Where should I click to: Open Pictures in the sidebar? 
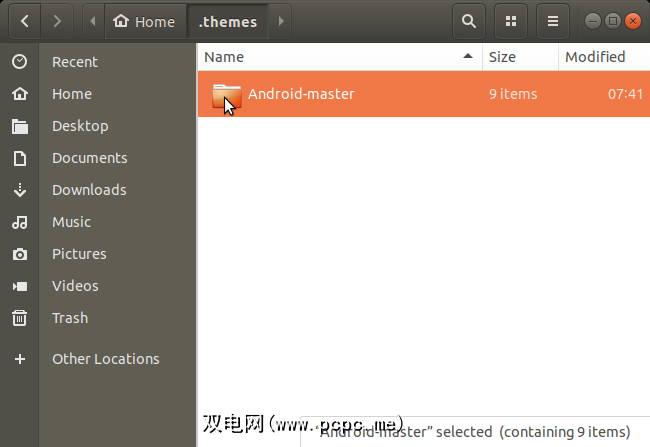click(x=79, y=254)
